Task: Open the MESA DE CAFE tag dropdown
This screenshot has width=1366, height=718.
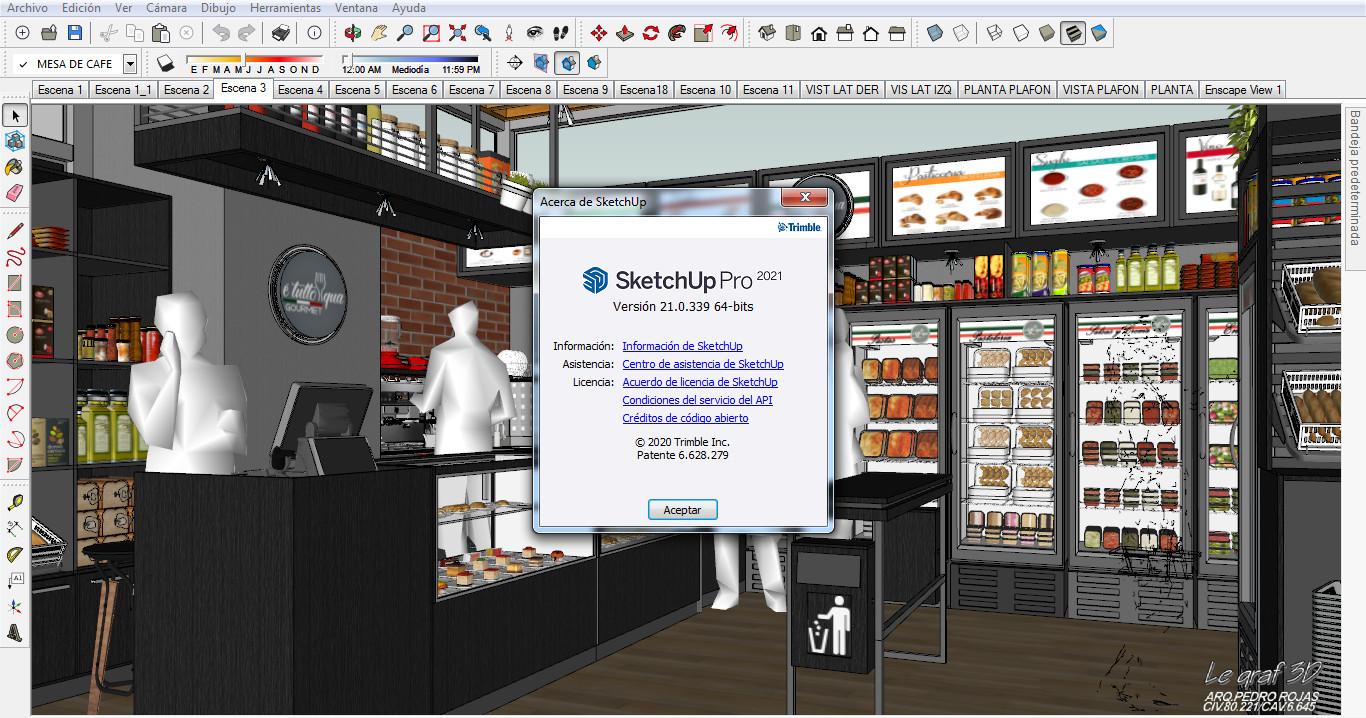Action: [130, 64]
